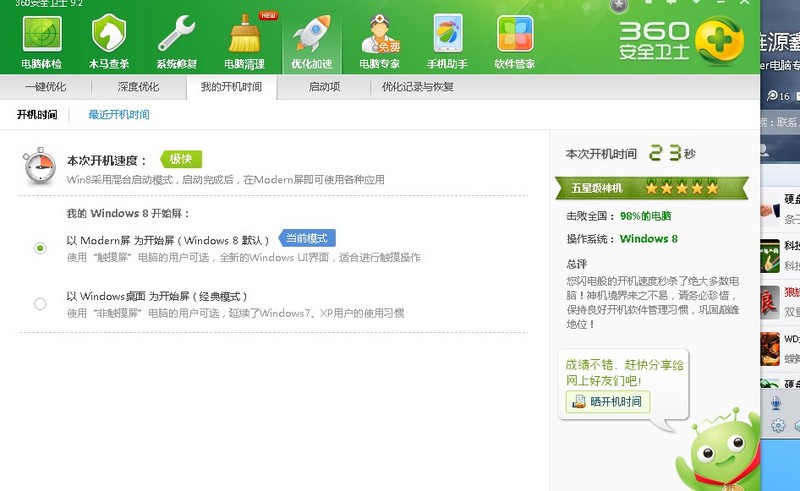
Task: Click the 360 安全卫士 logo
Action: tap(682, 41)
